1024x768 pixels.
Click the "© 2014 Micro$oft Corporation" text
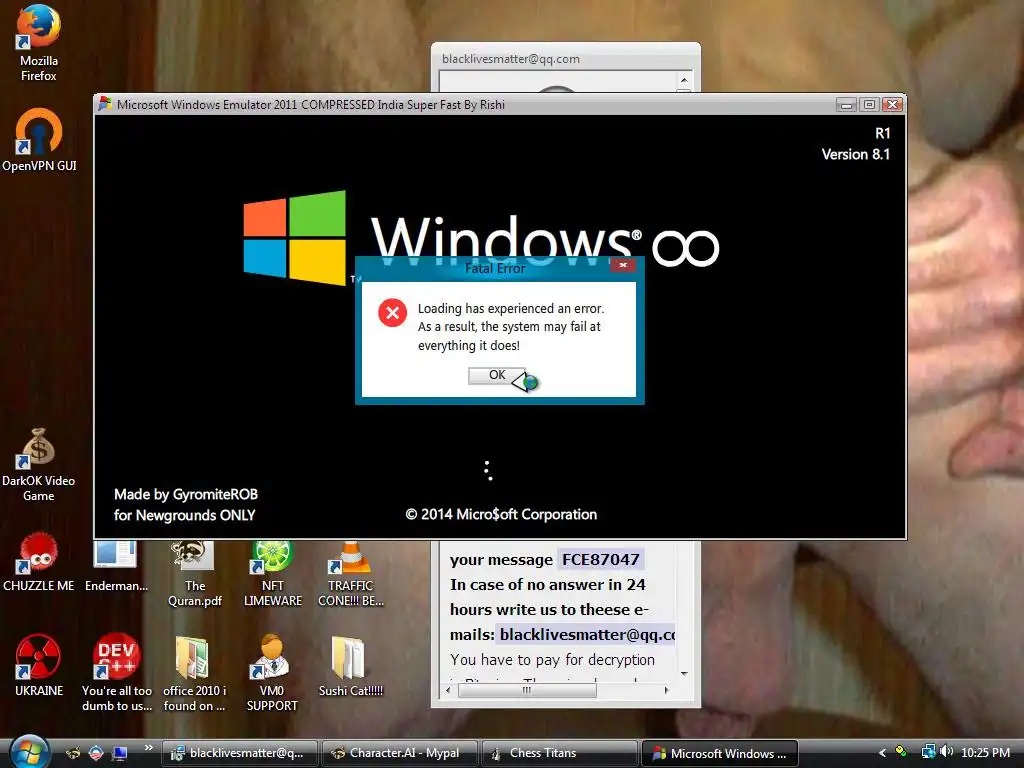coord(501,515)
